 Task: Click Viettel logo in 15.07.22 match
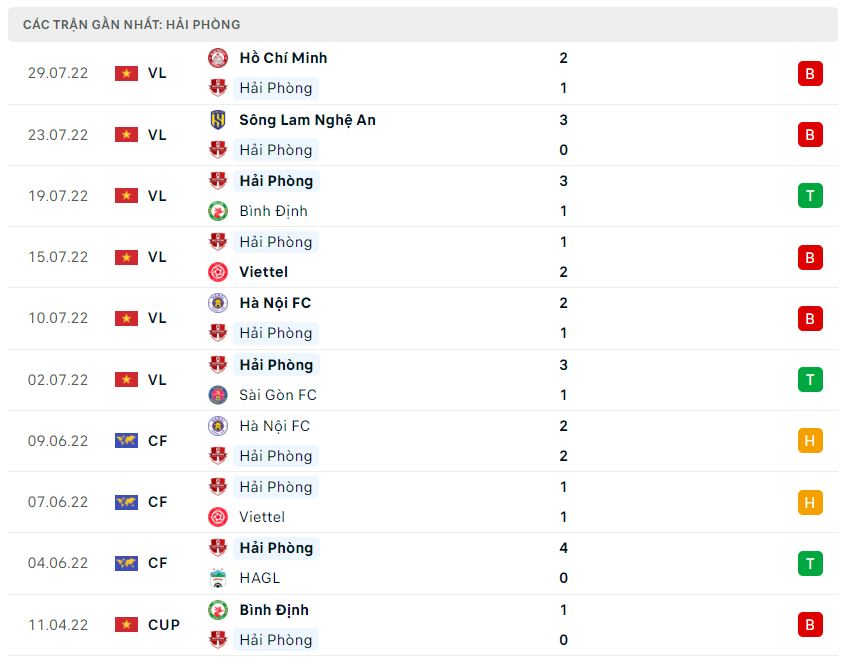217,272
